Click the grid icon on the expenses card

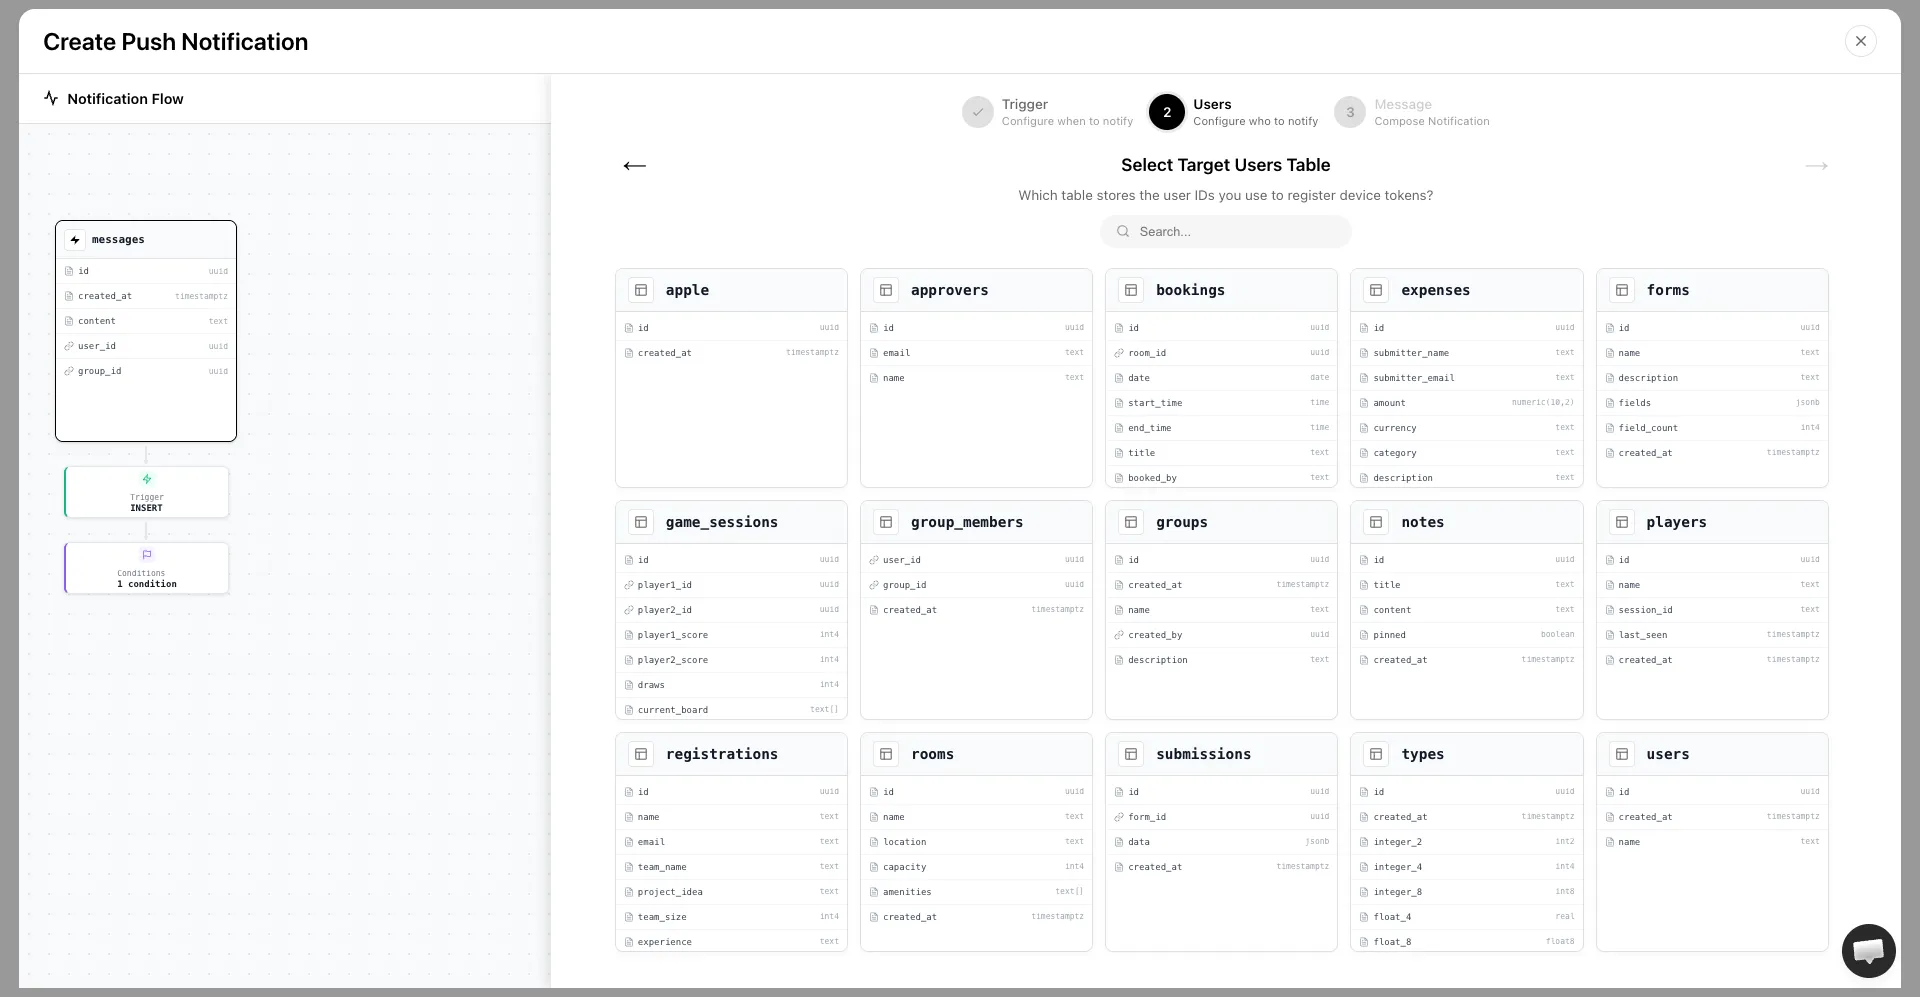[x=1376, y=290]
